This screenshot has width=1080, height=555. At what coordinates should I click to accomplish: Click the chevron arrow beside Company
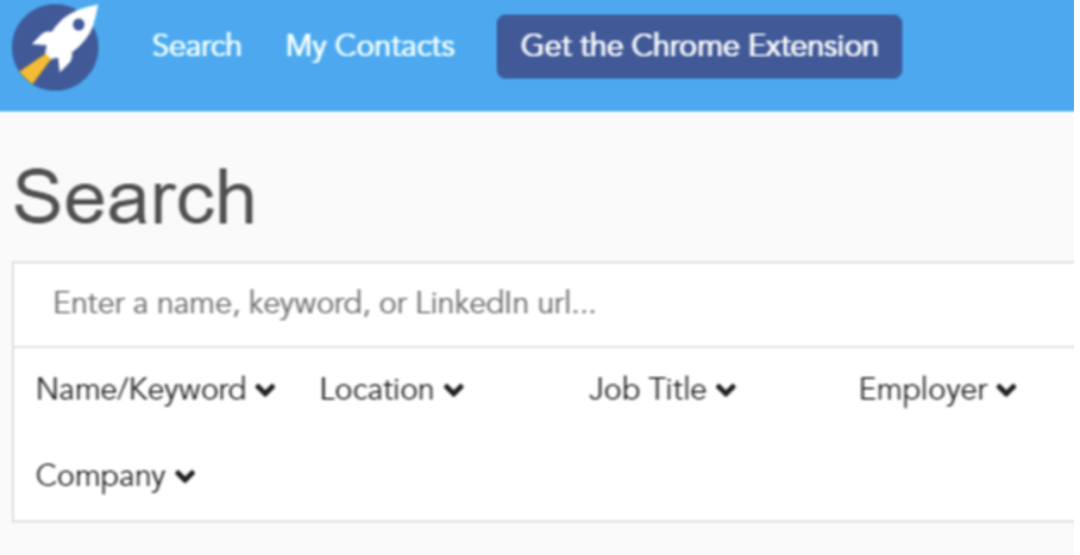tap(185, 478)
